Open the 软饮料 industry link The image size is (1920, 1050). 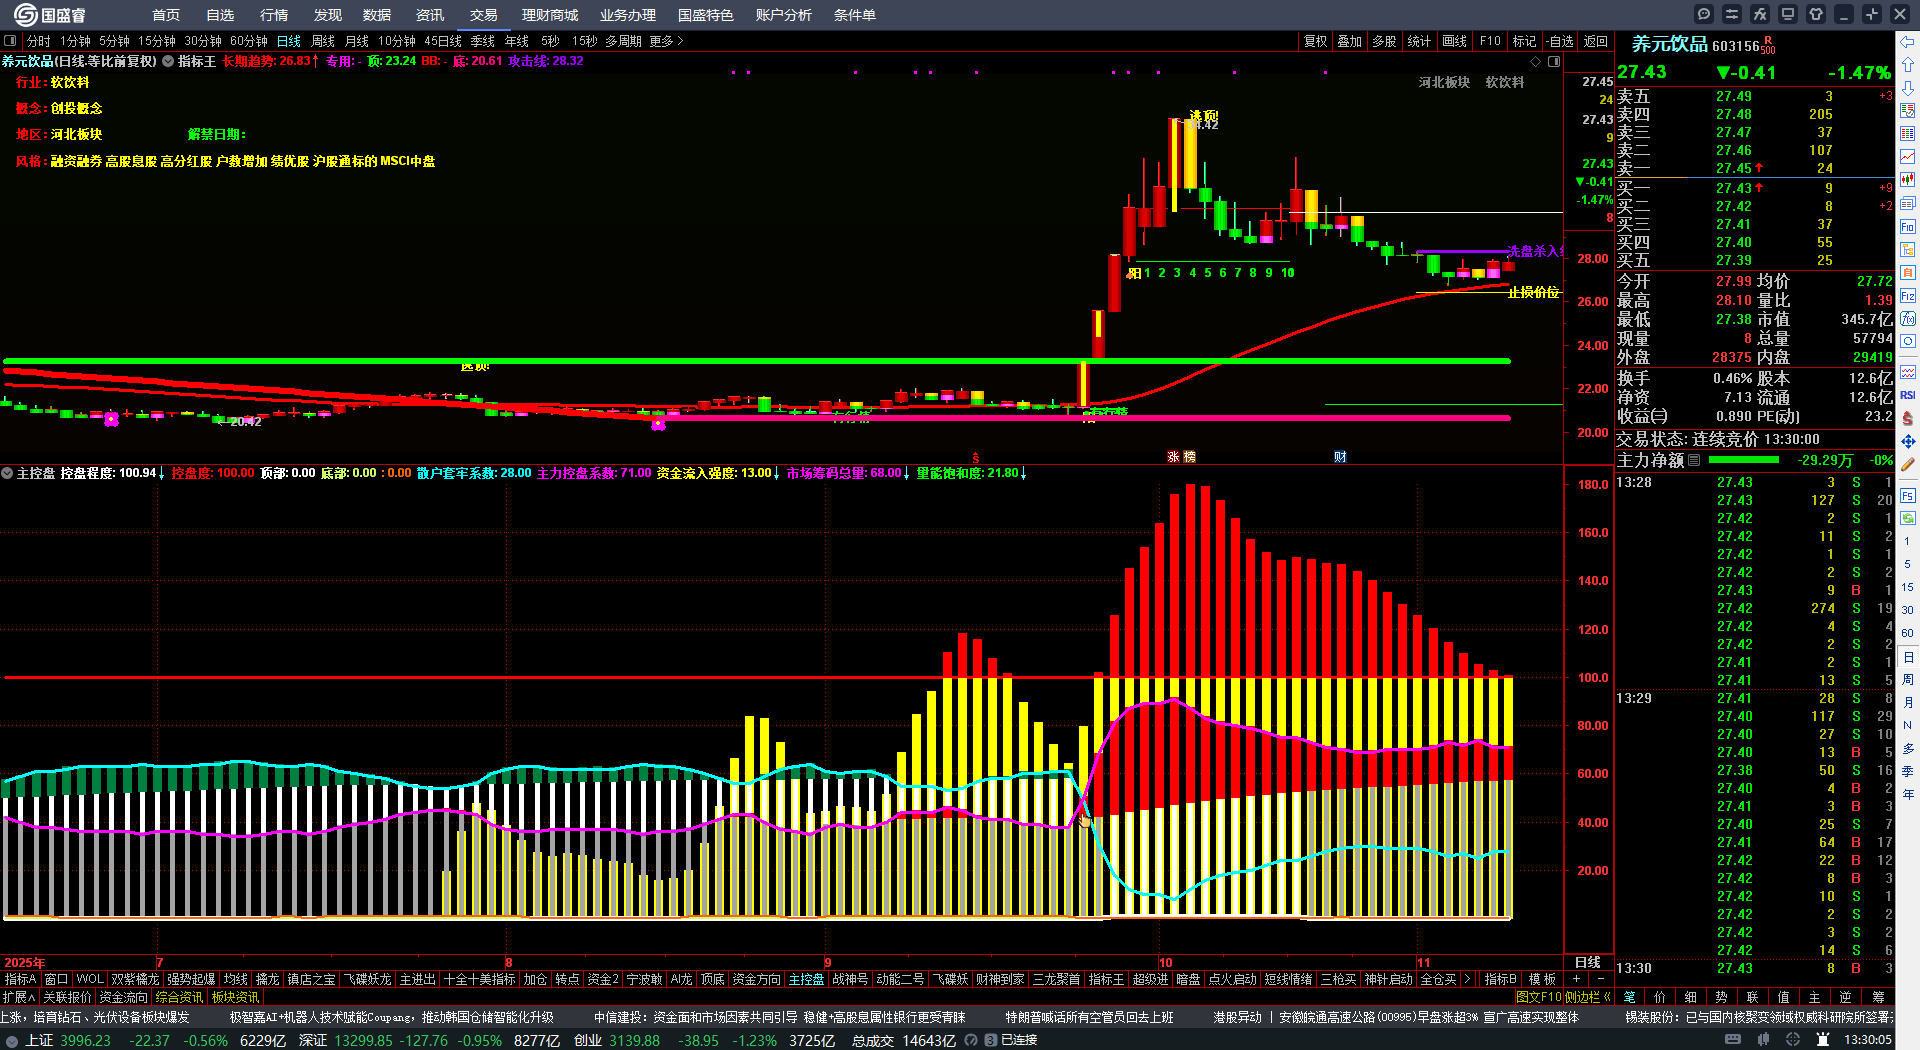(1504, 82)
